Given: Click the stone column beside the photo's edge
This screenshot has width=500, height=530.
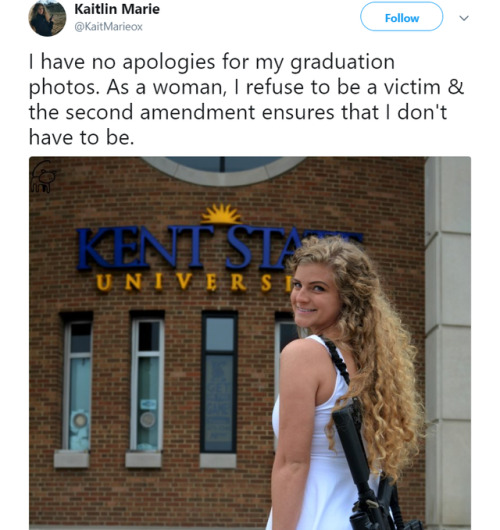Looking at the screenshot, I should click(x=448, y=341).
